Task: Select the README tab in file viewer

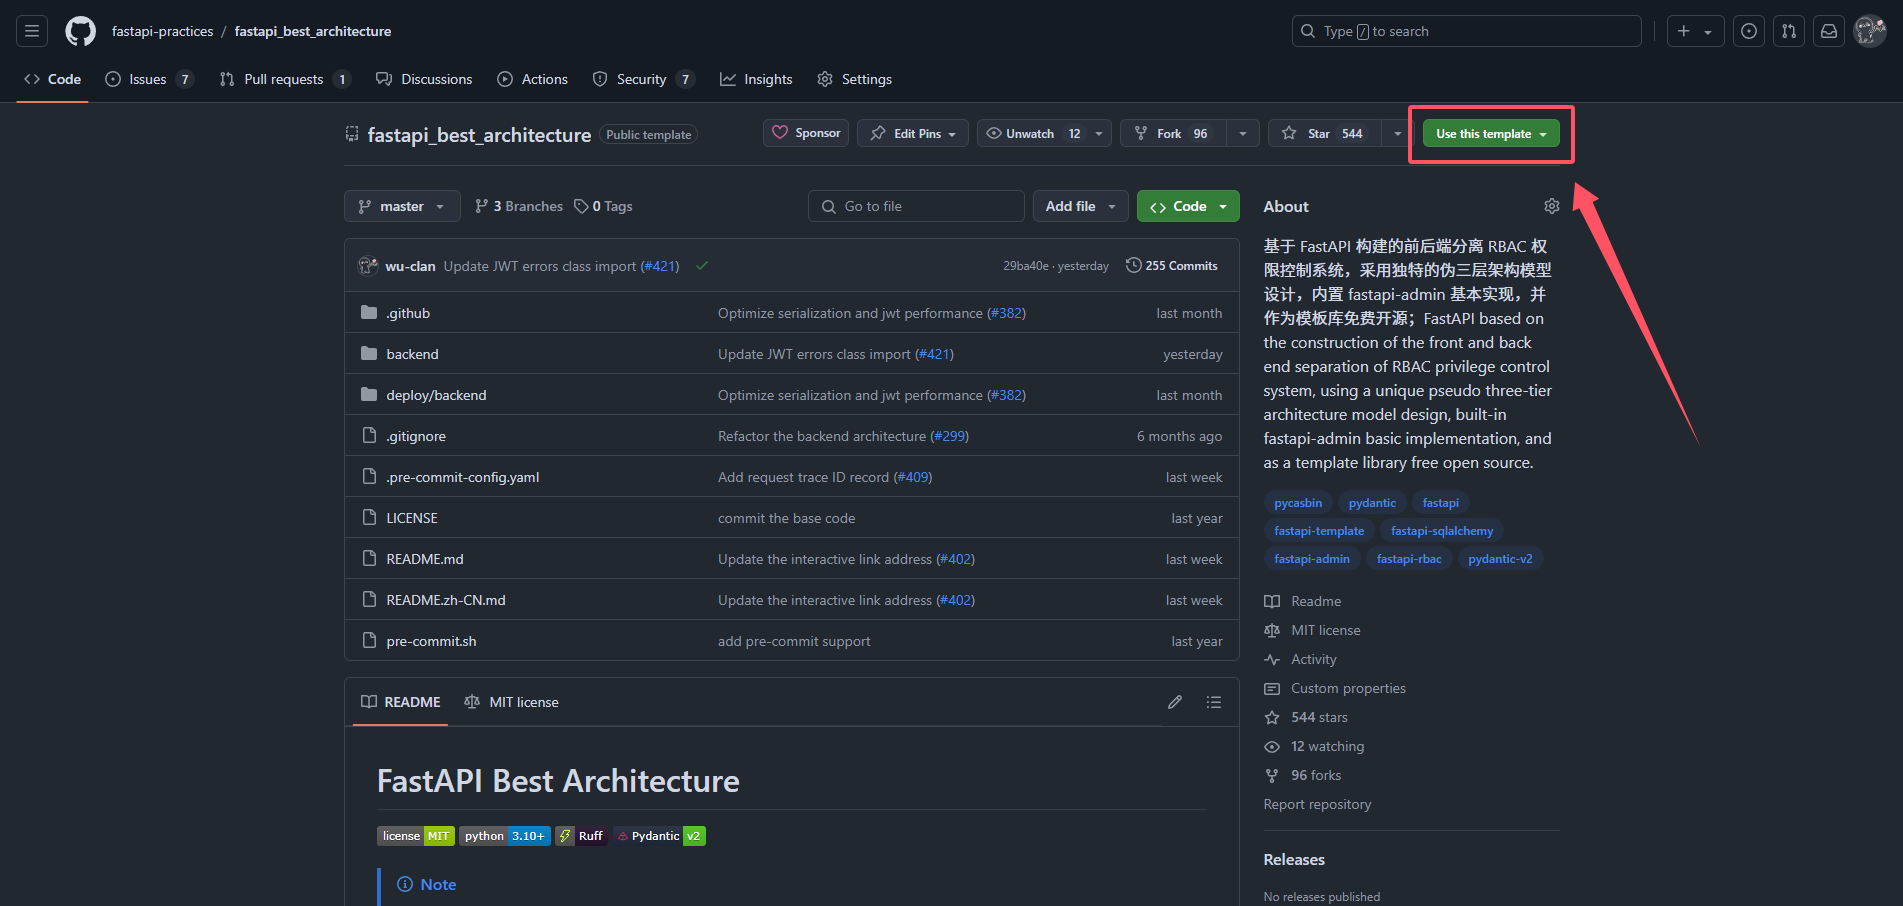Action: coord(400,702)
